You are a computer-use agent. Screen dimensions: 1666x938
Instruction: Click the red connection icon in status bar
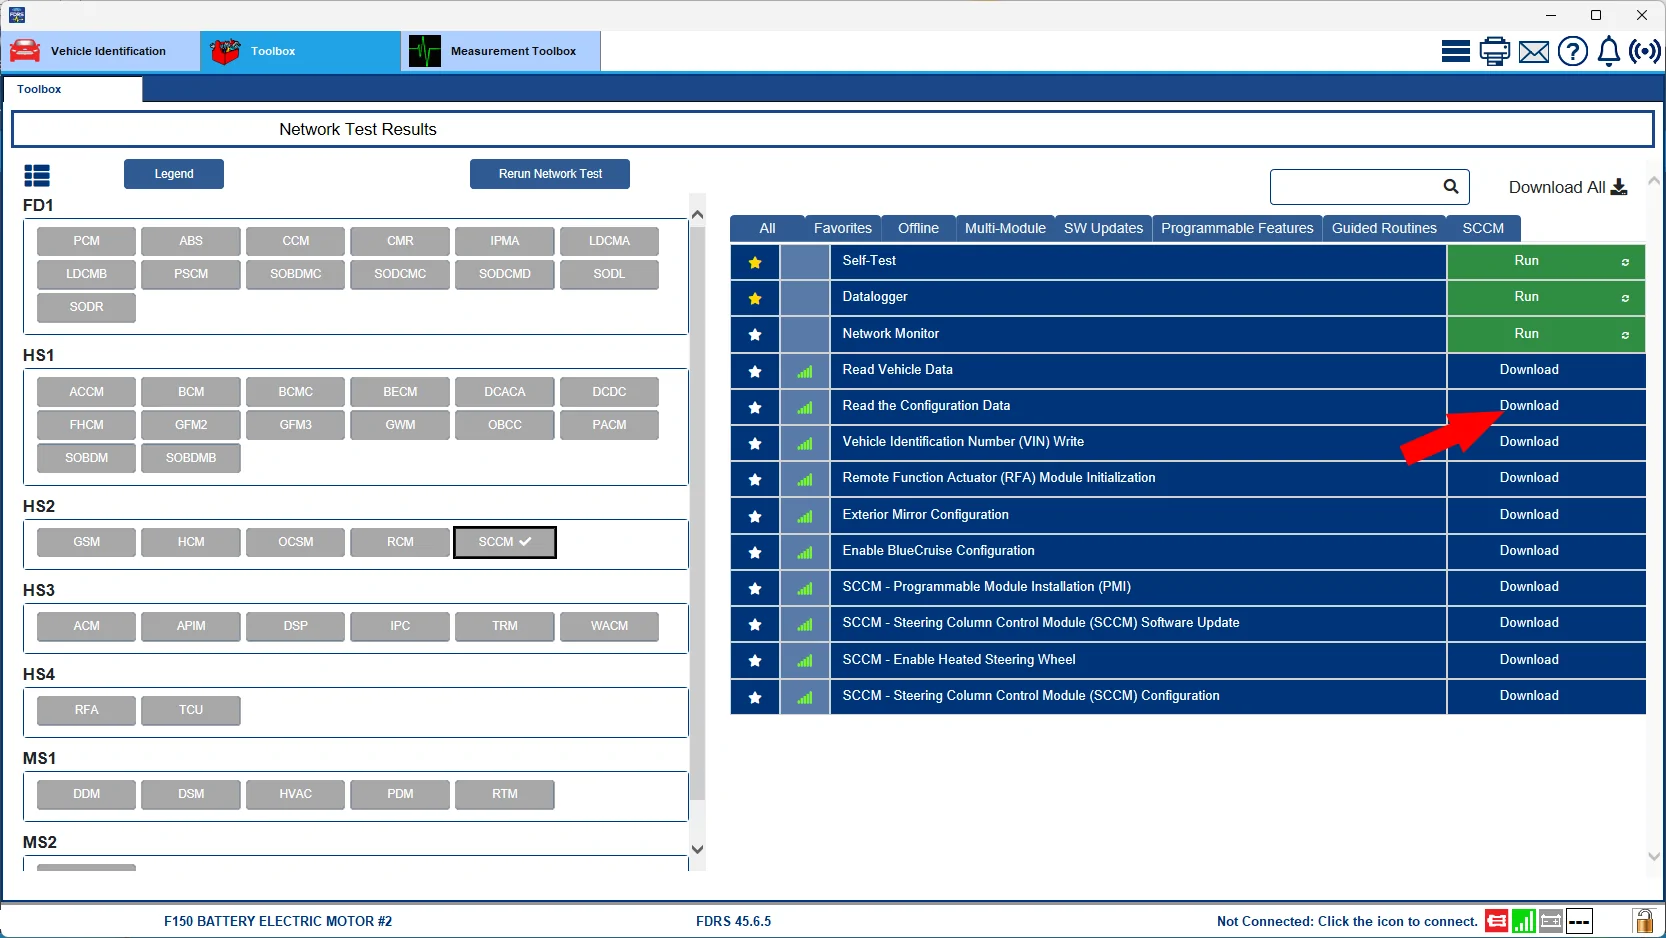tap(1497, 921)
